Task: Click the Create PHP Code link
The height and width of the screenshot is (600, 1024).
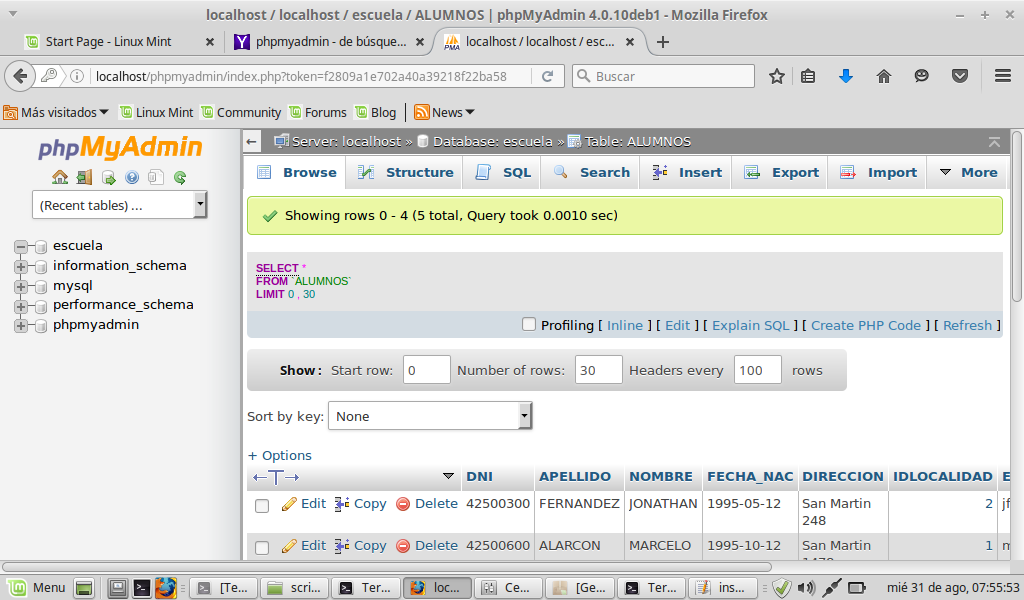Action: pos(866,325)
